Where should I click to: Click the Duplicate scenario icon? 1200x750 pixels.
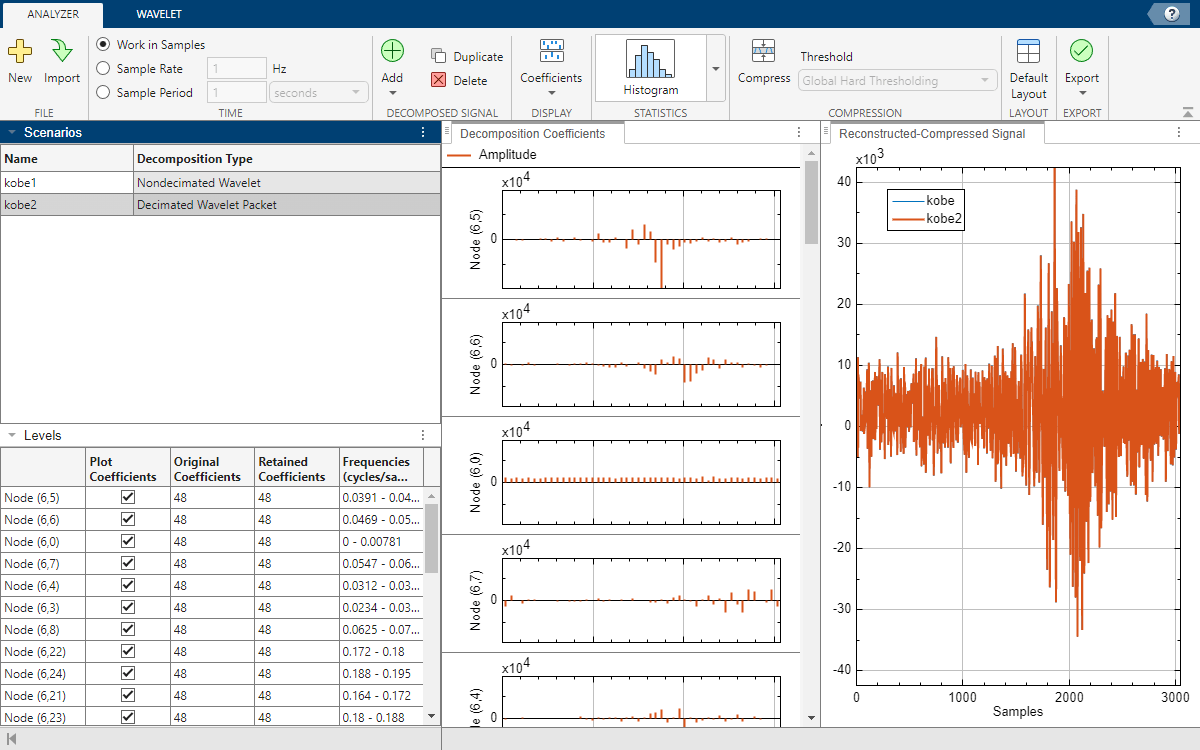[x=439, y=57]
